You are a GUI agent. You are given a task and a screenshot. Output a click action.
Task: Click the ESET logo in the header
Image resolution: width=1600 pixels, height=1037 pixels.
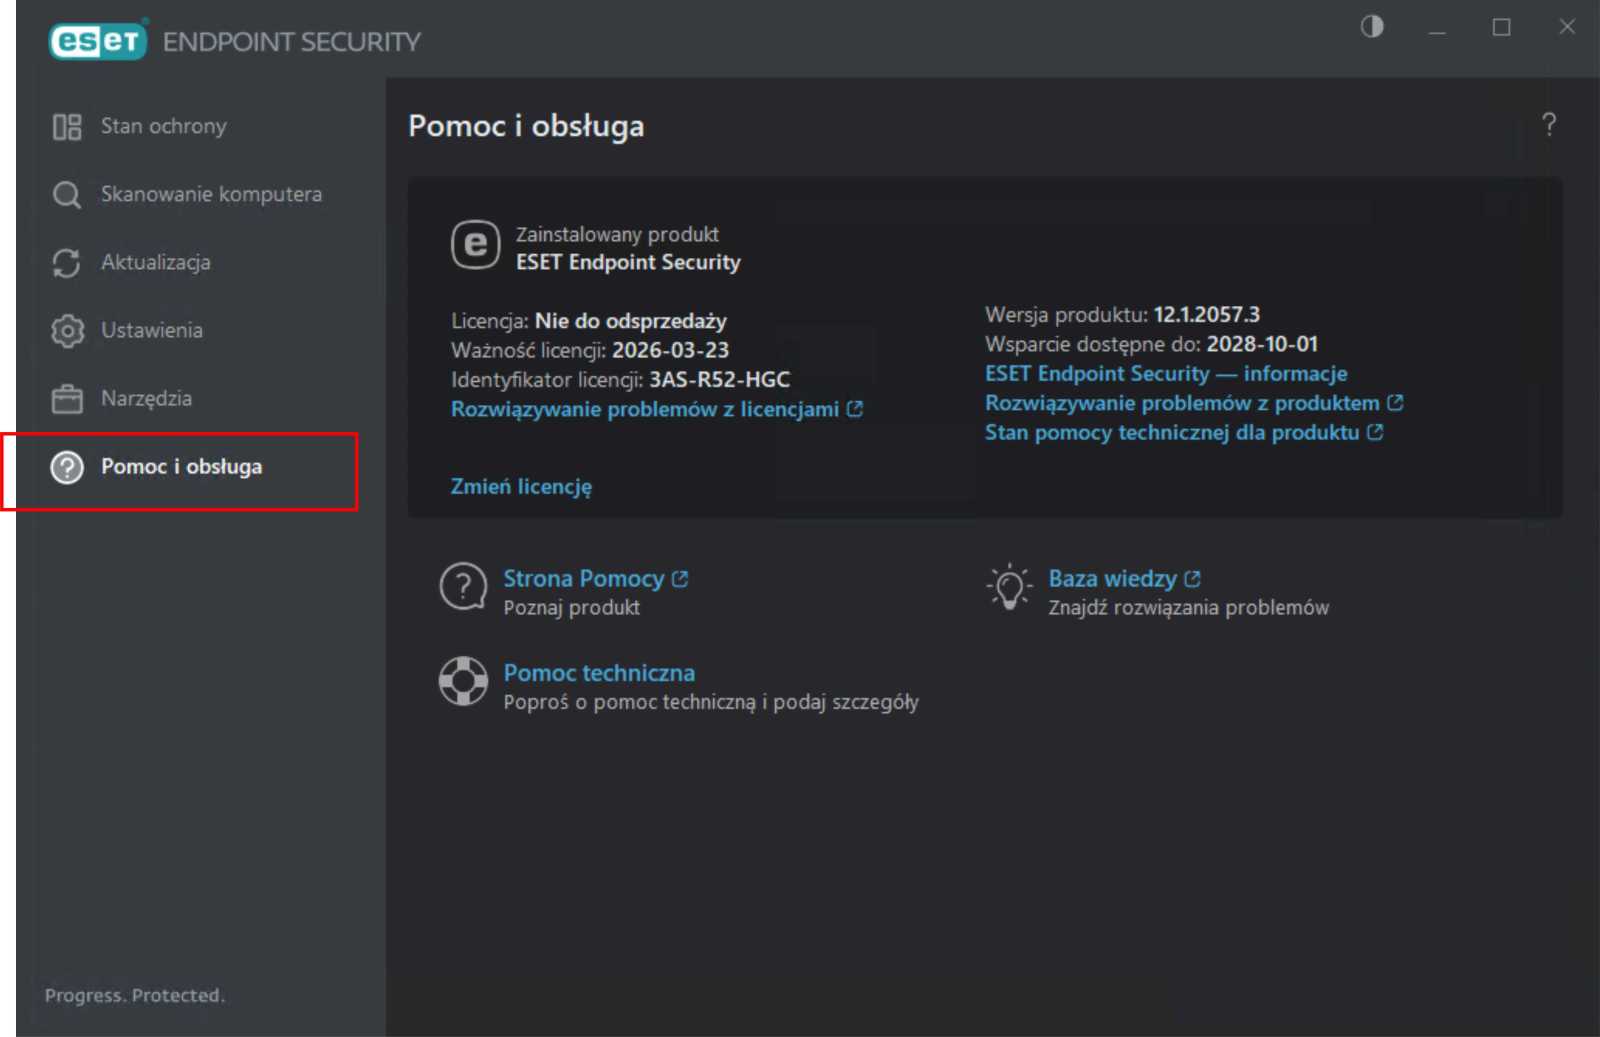click(x=98, y=41)
